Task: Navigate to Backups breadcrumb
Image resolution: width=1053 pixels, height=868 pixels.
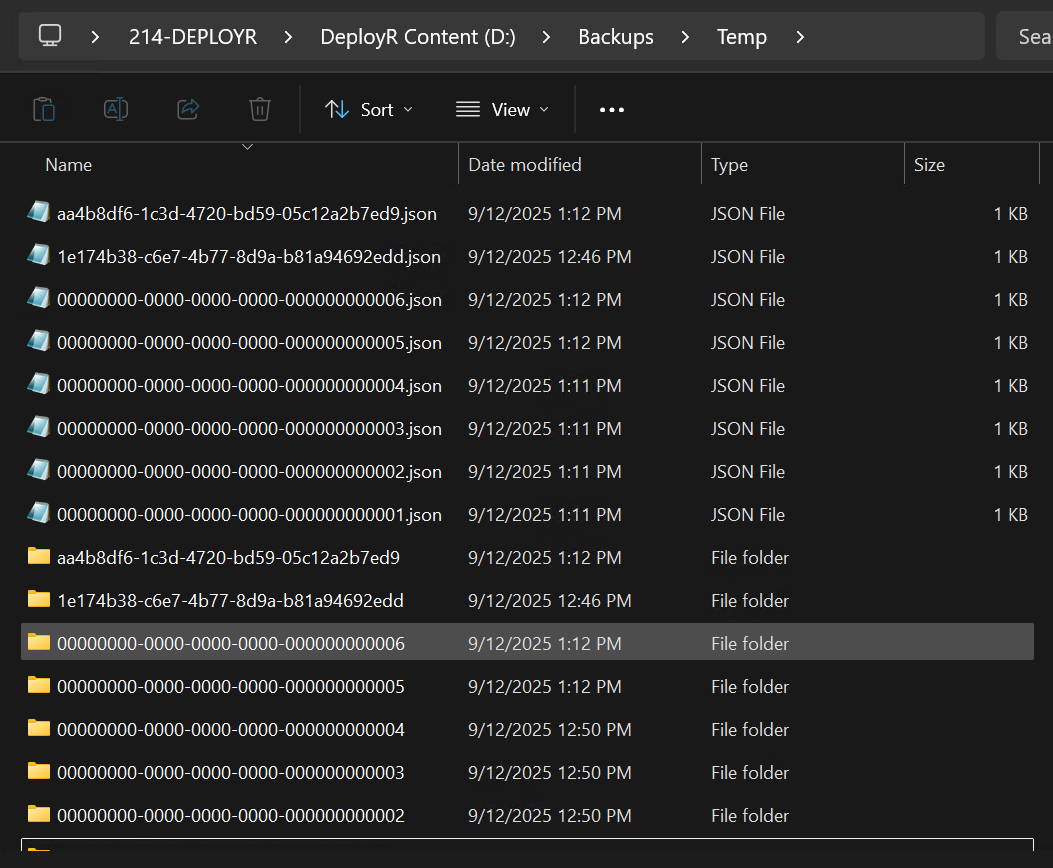Action: [x=616, y=36]
